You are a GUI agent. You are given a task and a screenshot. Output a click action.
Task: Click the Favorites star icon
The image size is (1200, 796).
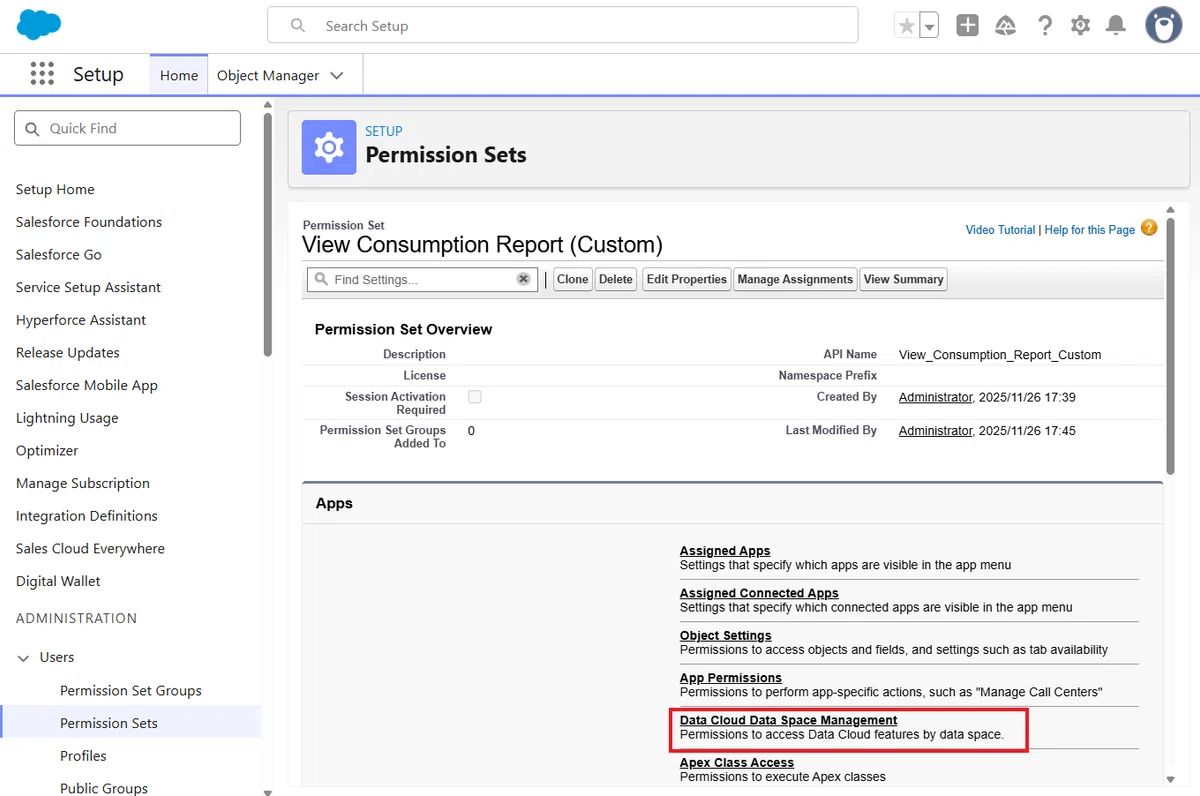coord(906,26)
